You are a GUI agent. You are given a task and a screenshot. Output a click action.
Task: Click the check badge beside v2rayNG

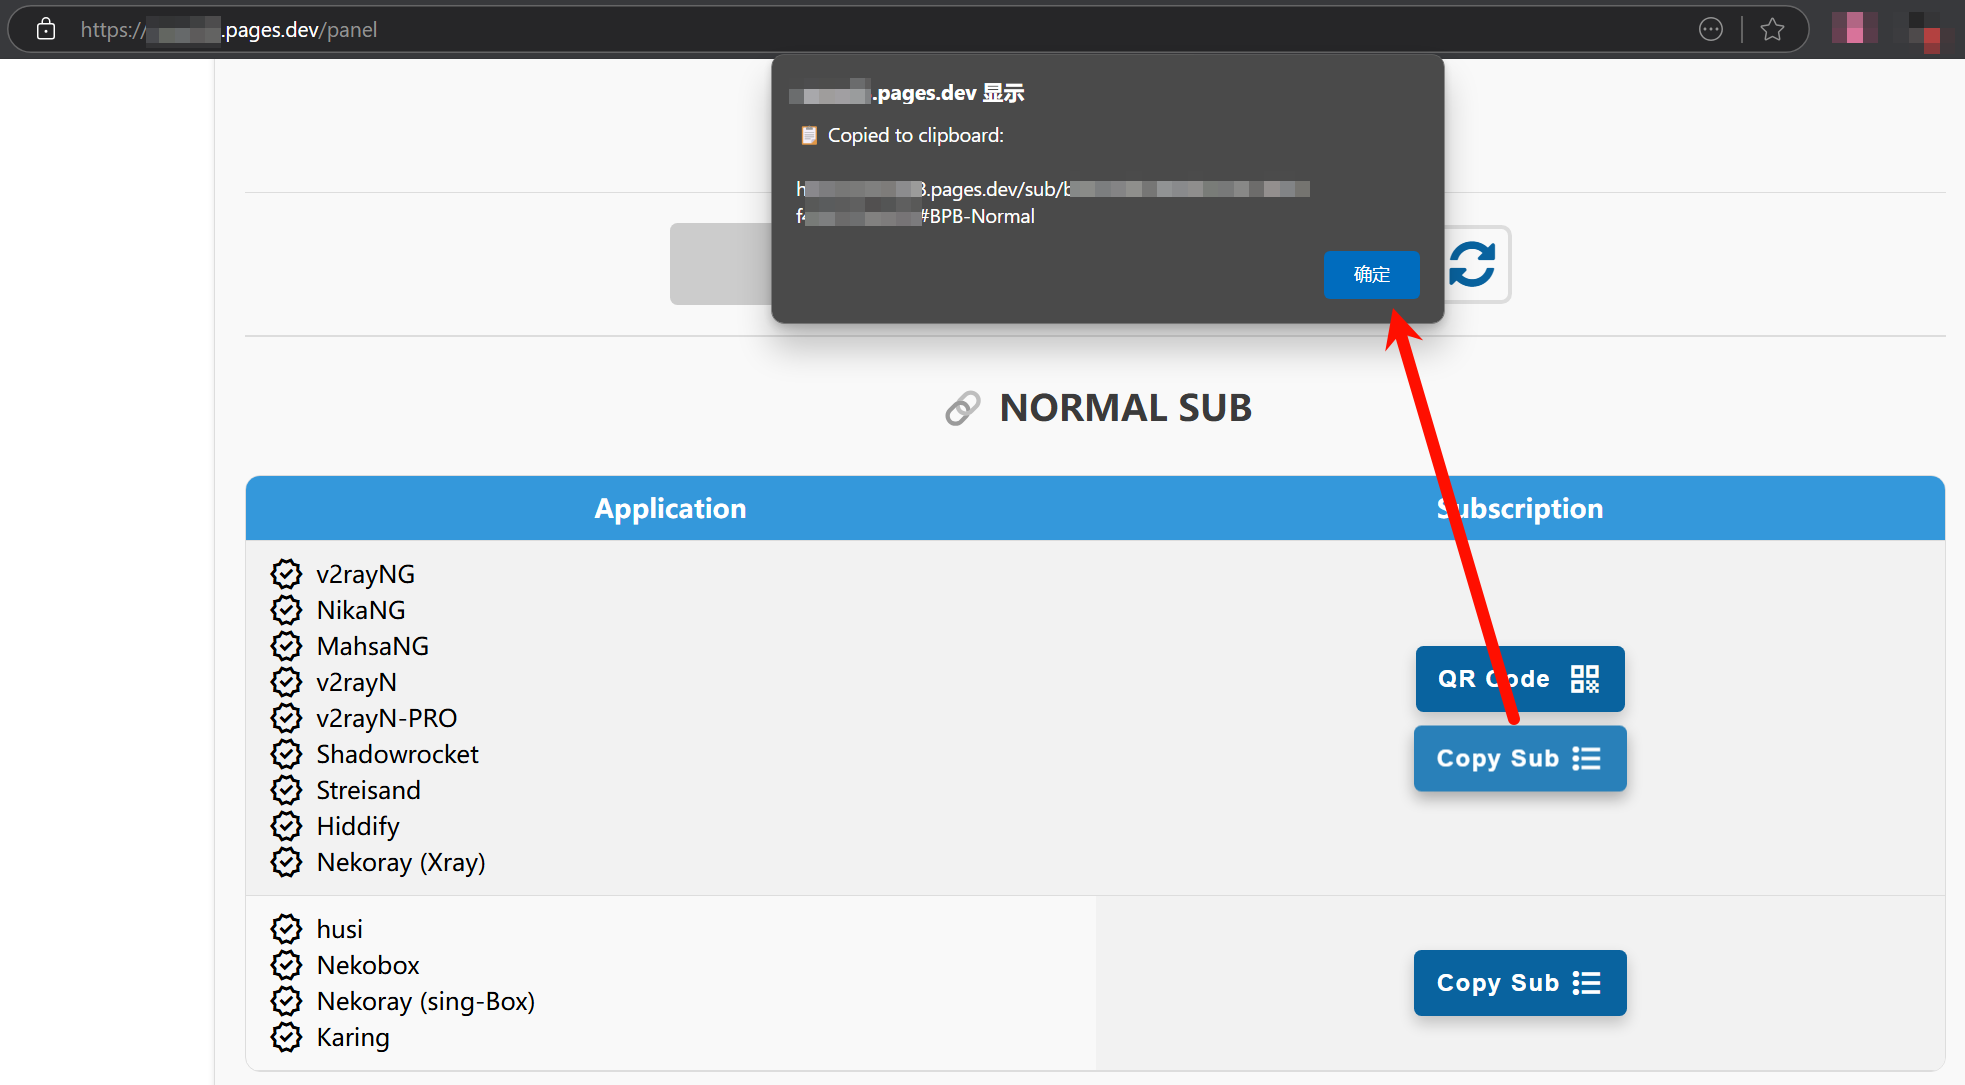coord(286,574)
